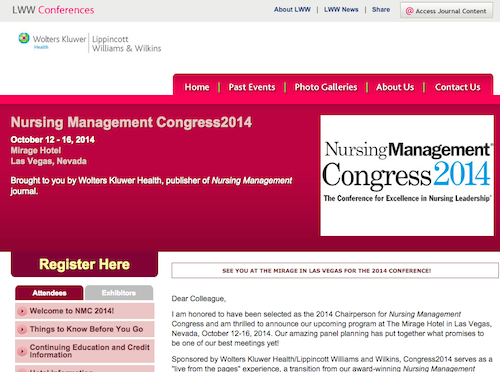Open the About Us menu item
The height and width of the screenshot is (372, 500).
click(x=395, y=87)
